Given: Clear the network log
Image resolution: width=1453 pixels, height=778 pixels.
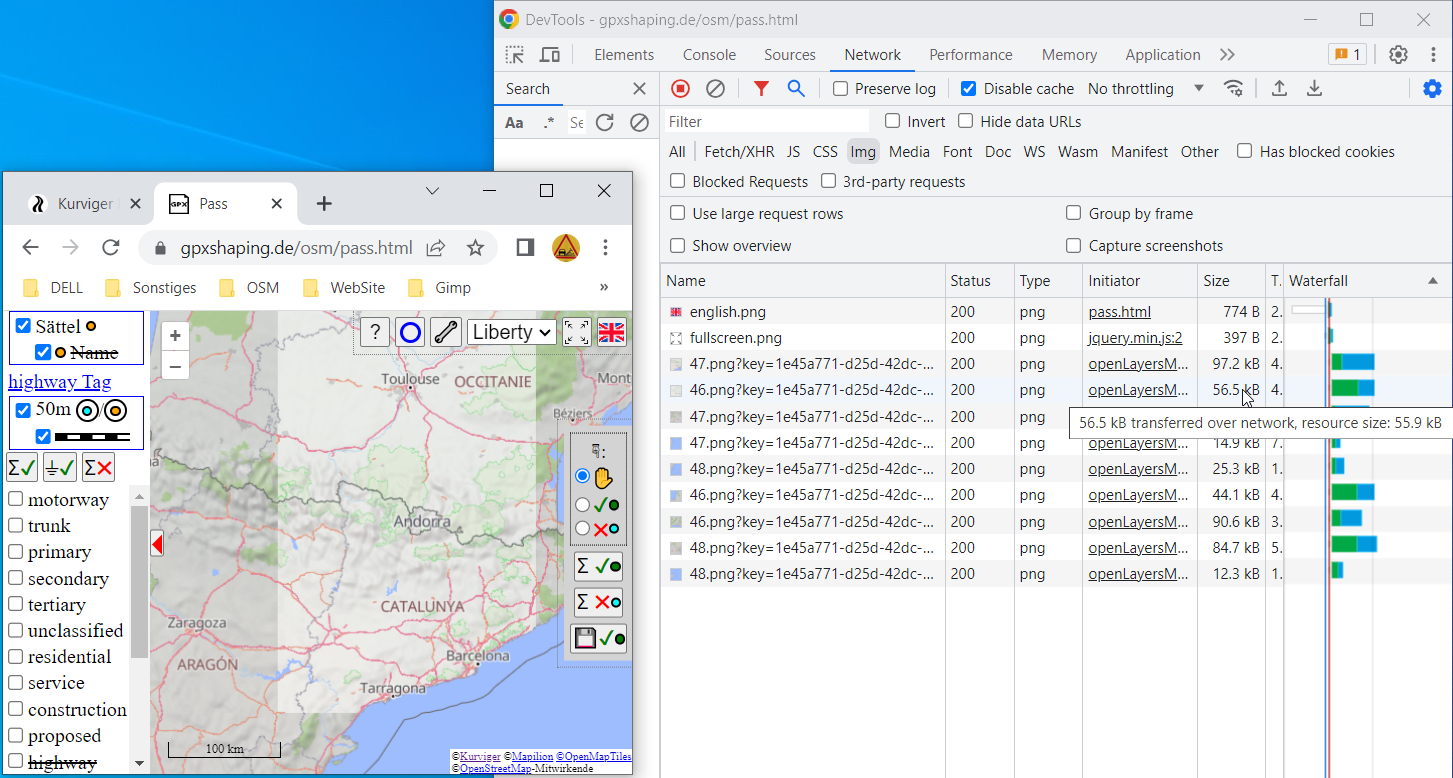Looking at the screenshot, I should click(x=715, y=89).
